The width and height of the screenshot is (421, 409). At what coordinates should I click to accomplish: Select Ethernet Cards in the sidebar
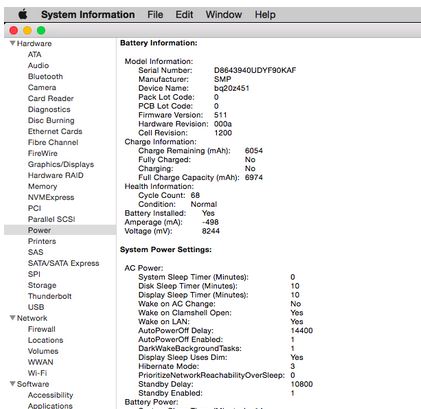55,131
